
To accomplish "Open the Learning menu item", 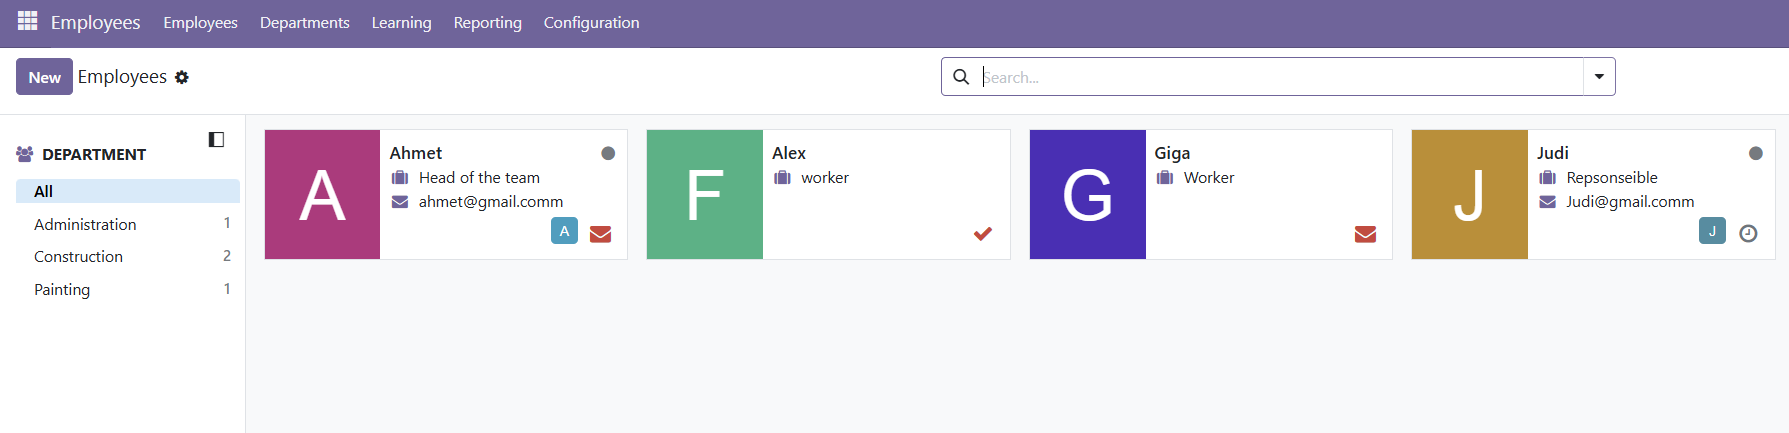I will point(401,22).
